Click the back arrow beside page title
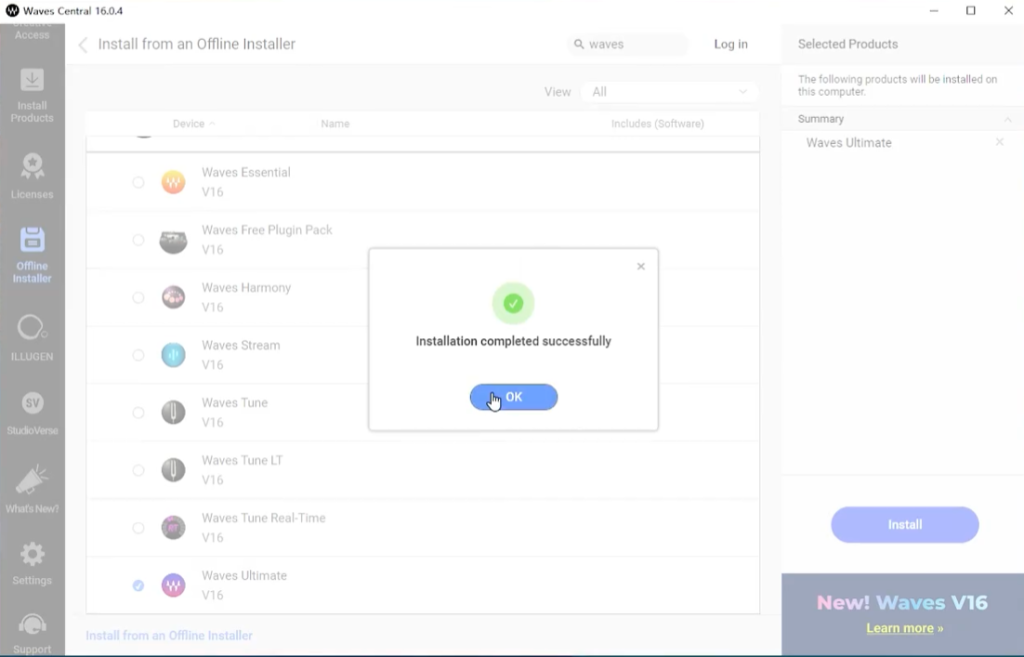The image size is (1024, 657). 83,44
